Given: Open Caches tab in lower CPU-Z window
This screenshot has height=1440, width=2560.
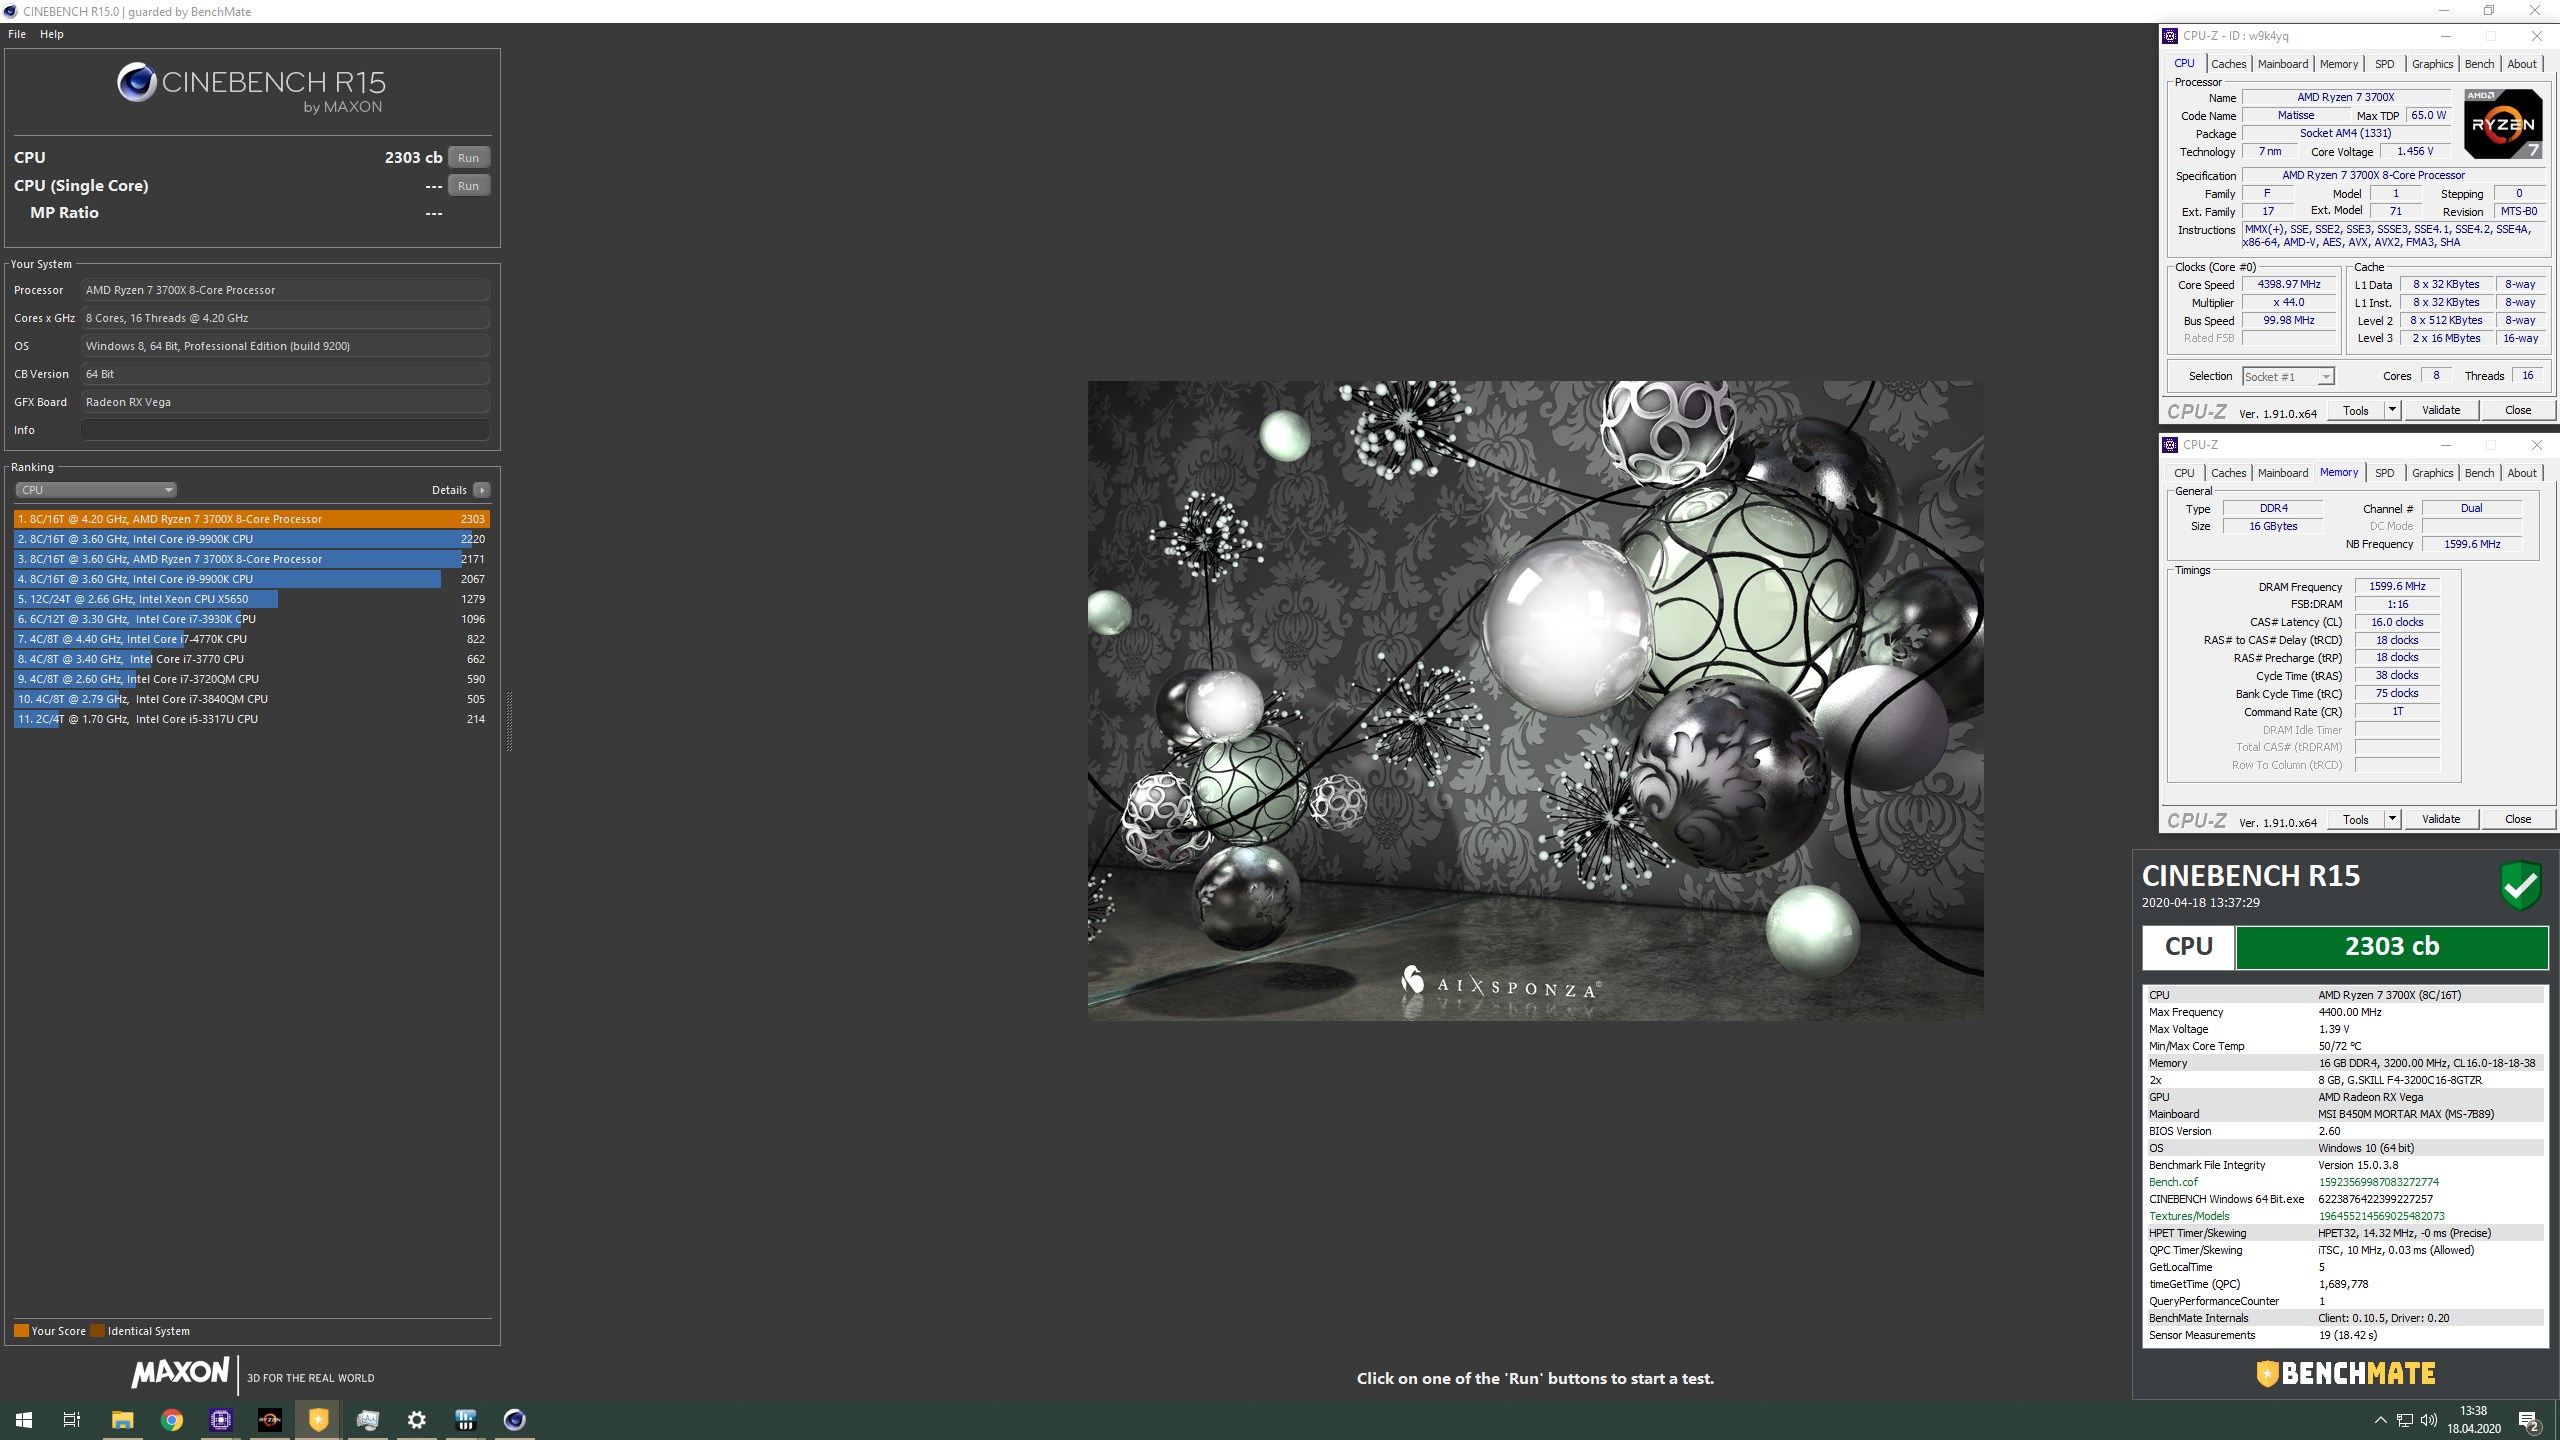Looking at the screenshot, I should [2228, 473].
